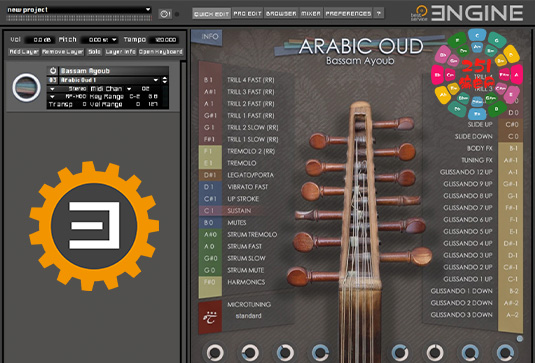The width and height of the screenshot is (535, 363).
Task: Click the Microtuning standard value
Action: (248, 316)
